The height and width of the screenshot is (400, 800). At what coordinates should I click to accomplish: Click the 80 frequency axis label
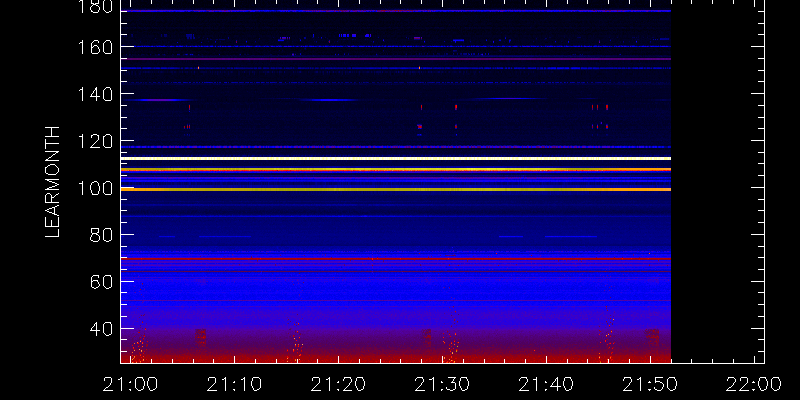point(101,235)
